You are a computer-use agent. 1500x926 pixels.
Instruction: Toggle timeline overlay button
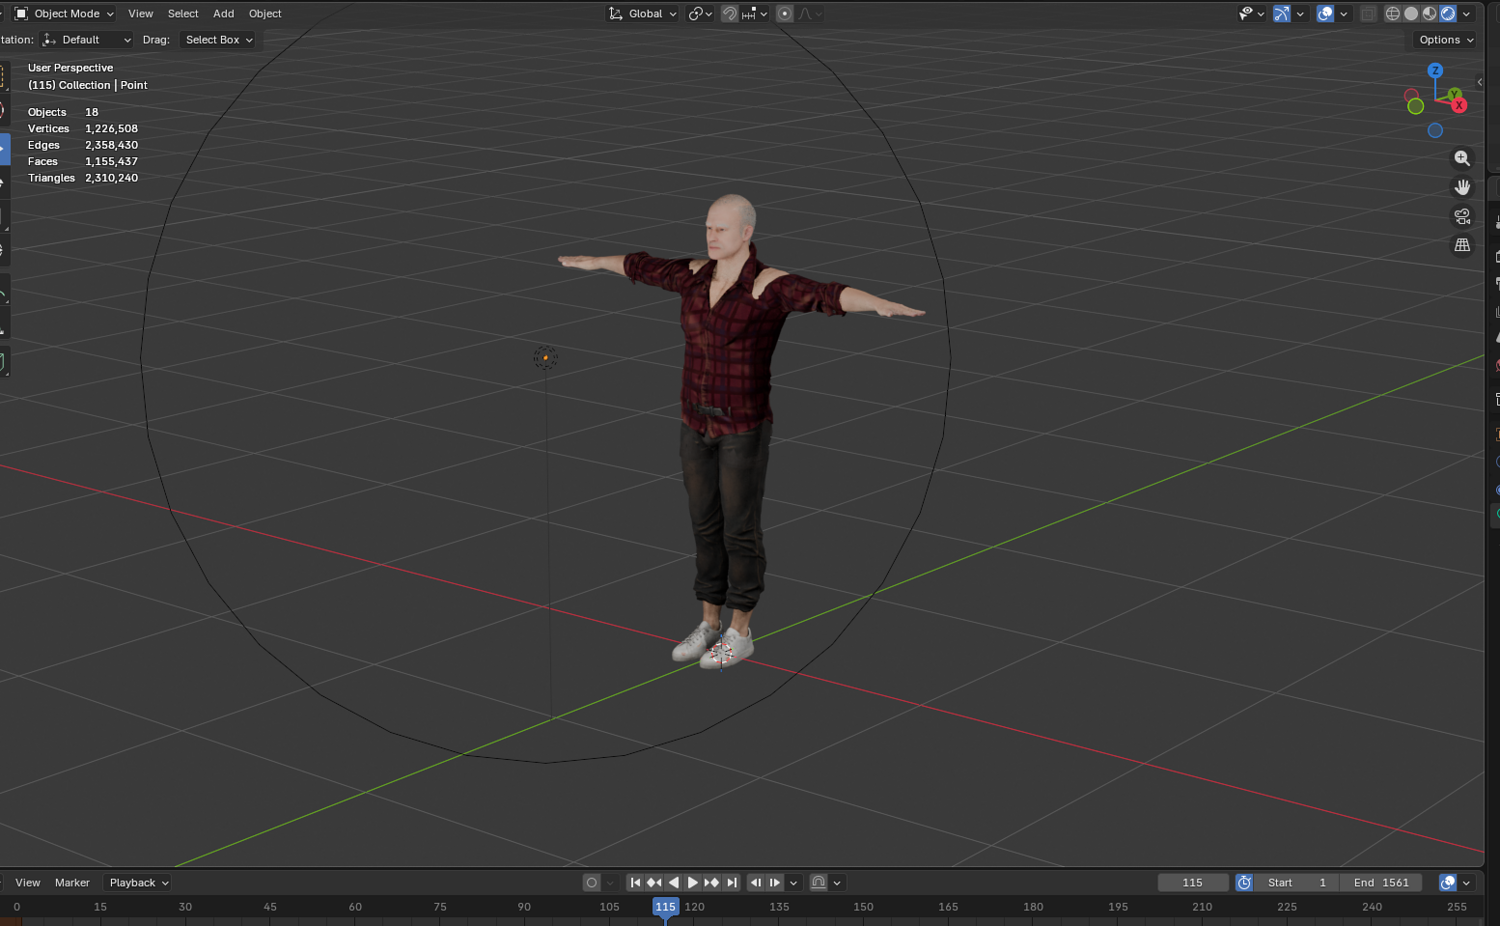1447,883
